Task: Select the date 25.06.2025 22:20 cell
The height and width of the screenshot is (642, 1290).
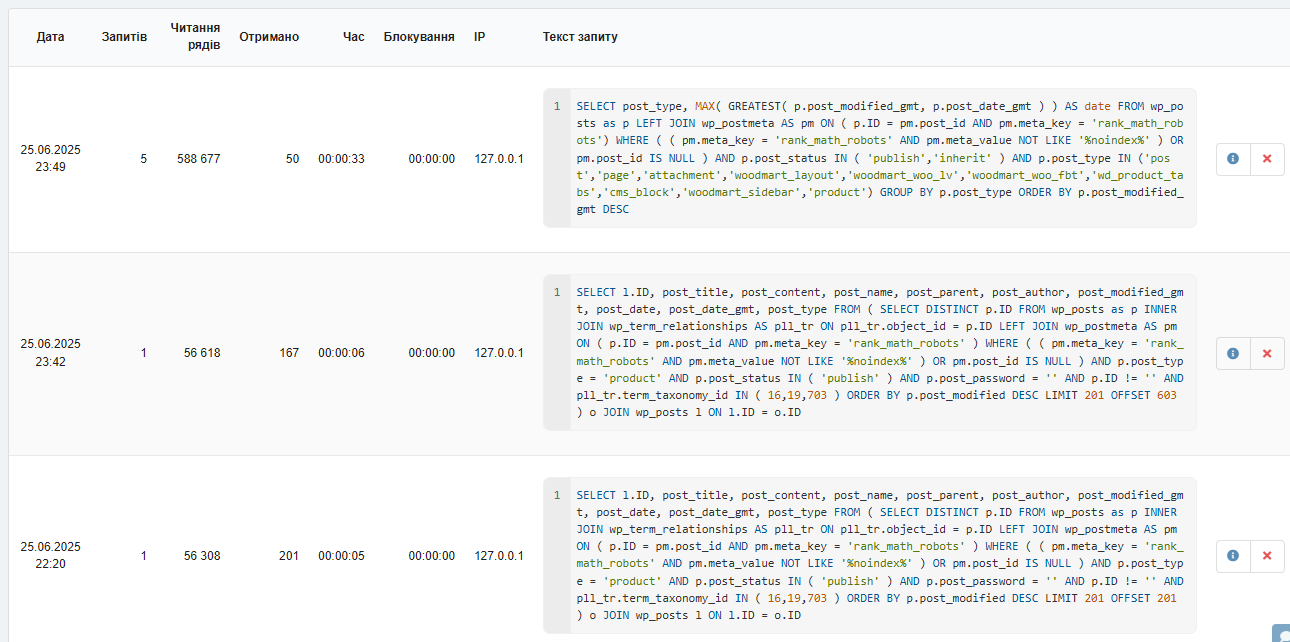Action: 51,556
